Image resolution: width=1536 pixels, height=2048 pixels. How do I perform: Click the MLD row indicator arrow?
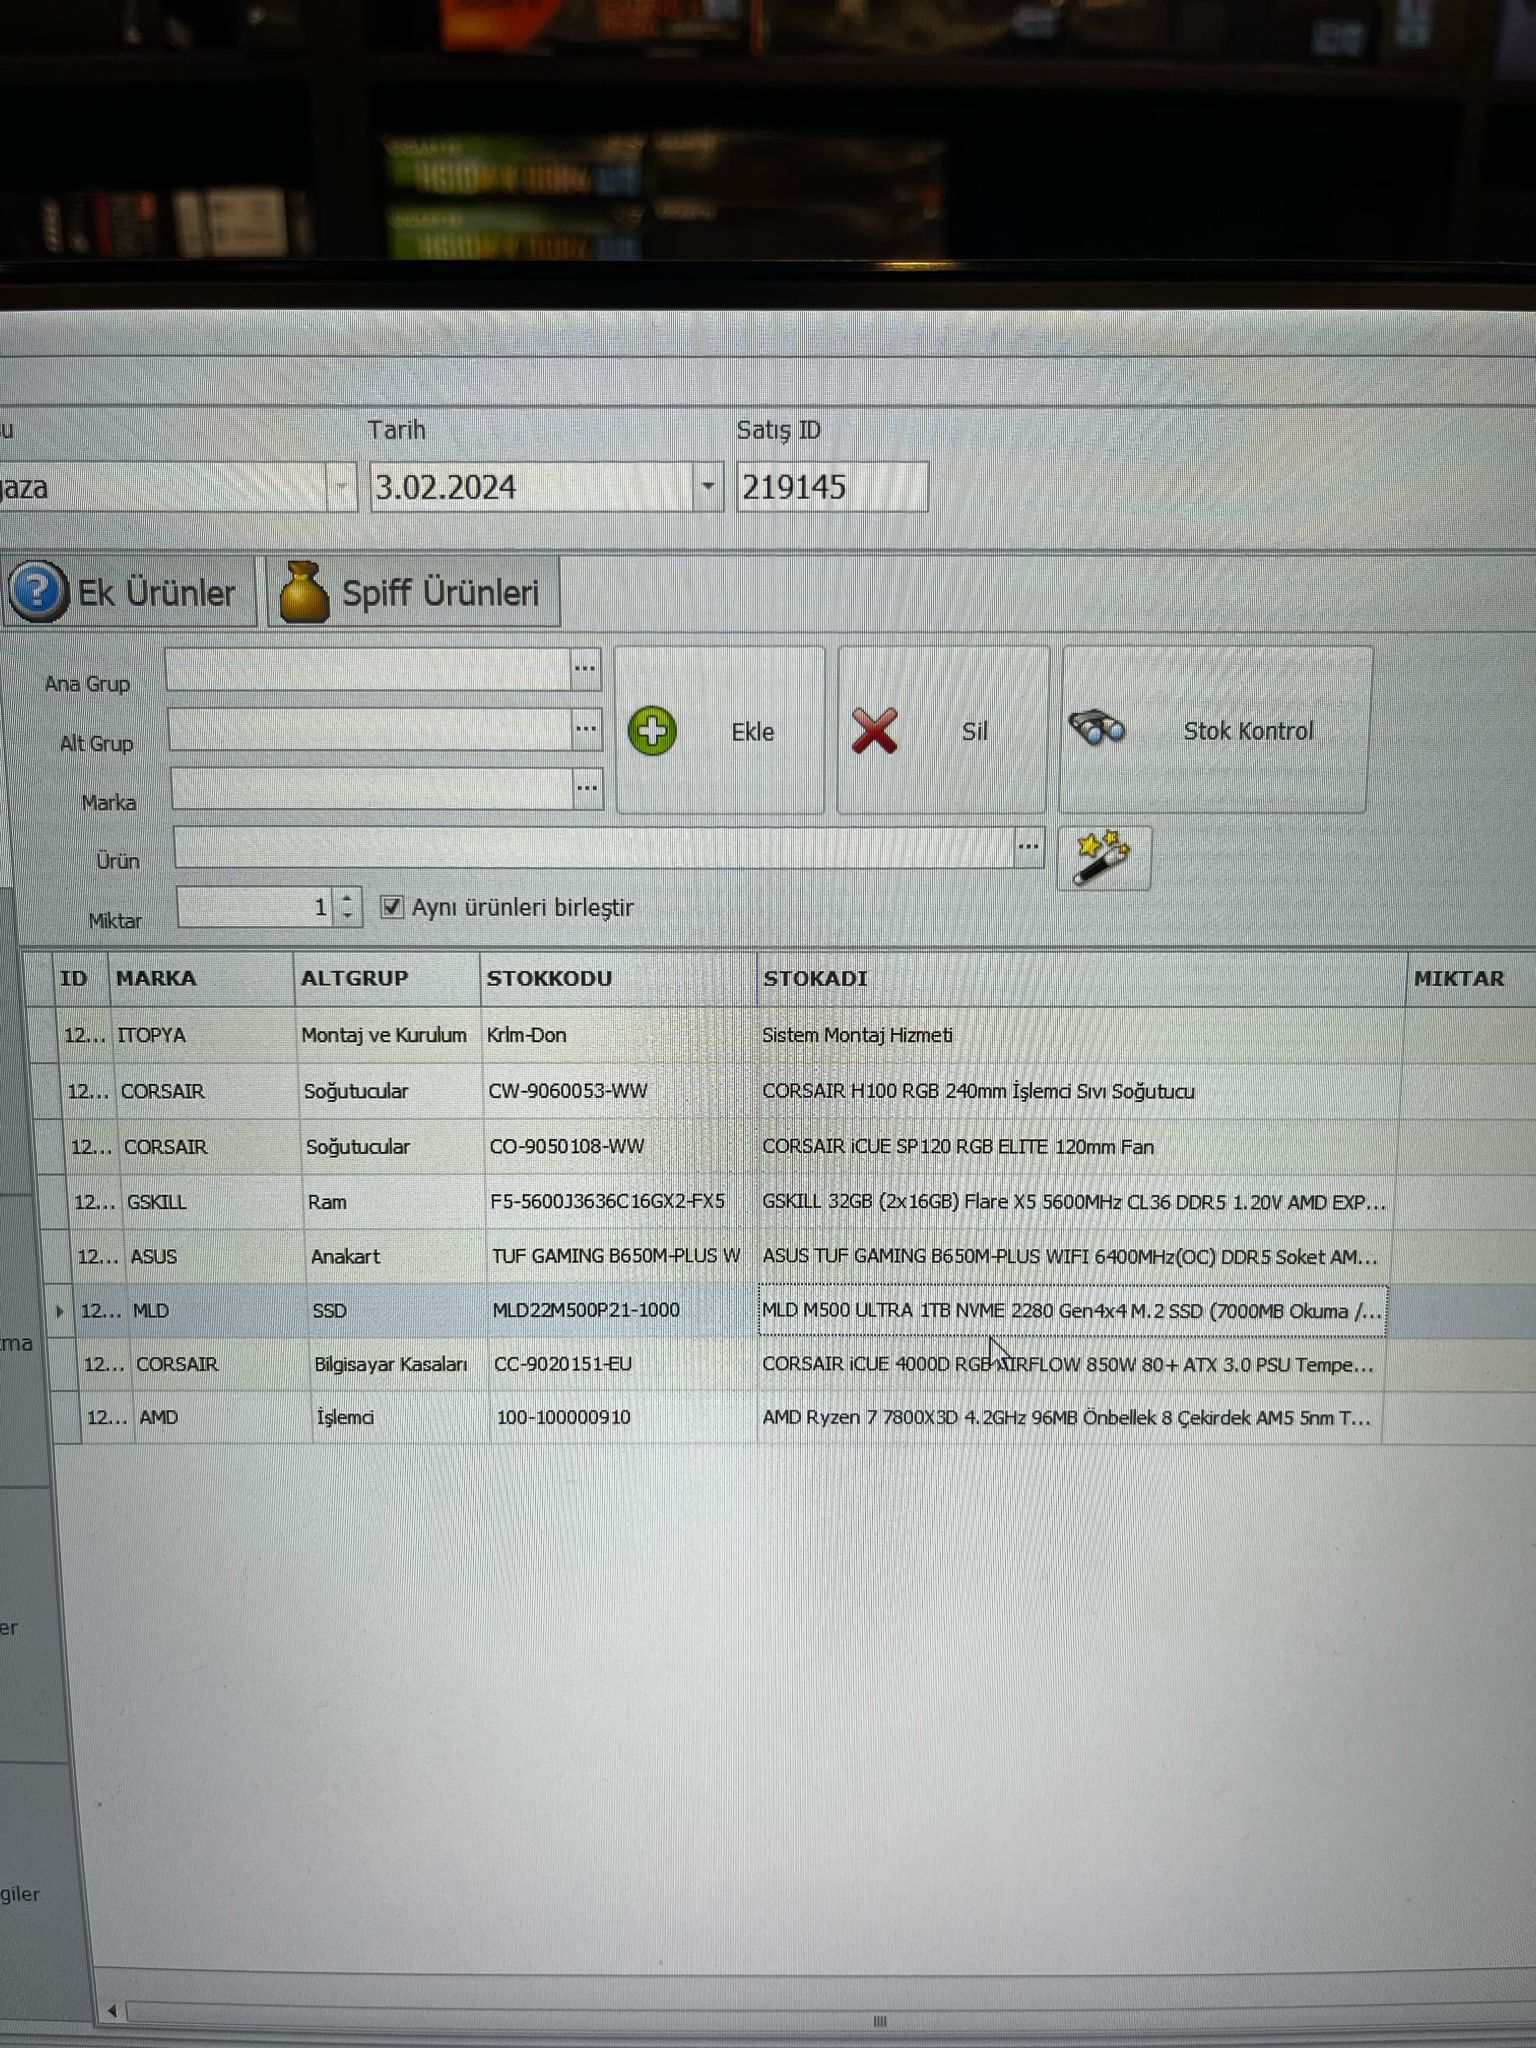coord(60,1311)
